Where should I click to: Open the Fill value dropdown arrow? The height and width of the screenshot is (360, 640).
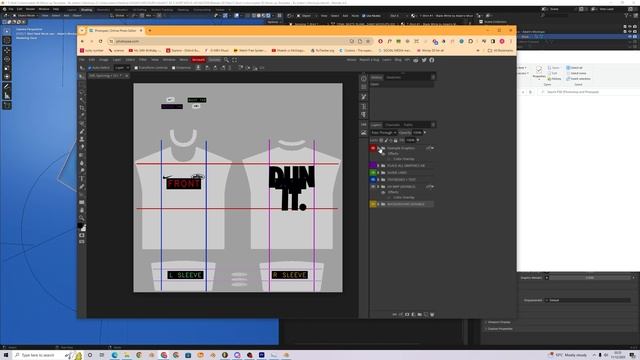[x=418, y=140]
